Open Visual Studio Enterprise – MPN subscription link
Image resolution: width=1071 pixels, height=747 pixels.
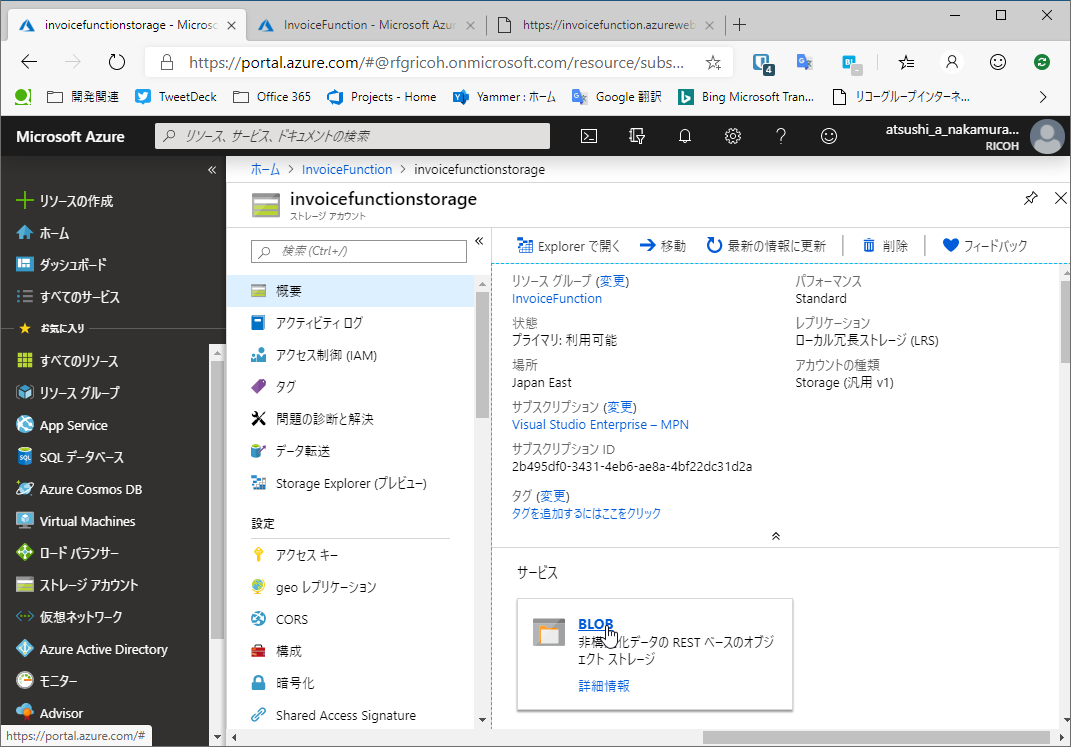[600, 425]
